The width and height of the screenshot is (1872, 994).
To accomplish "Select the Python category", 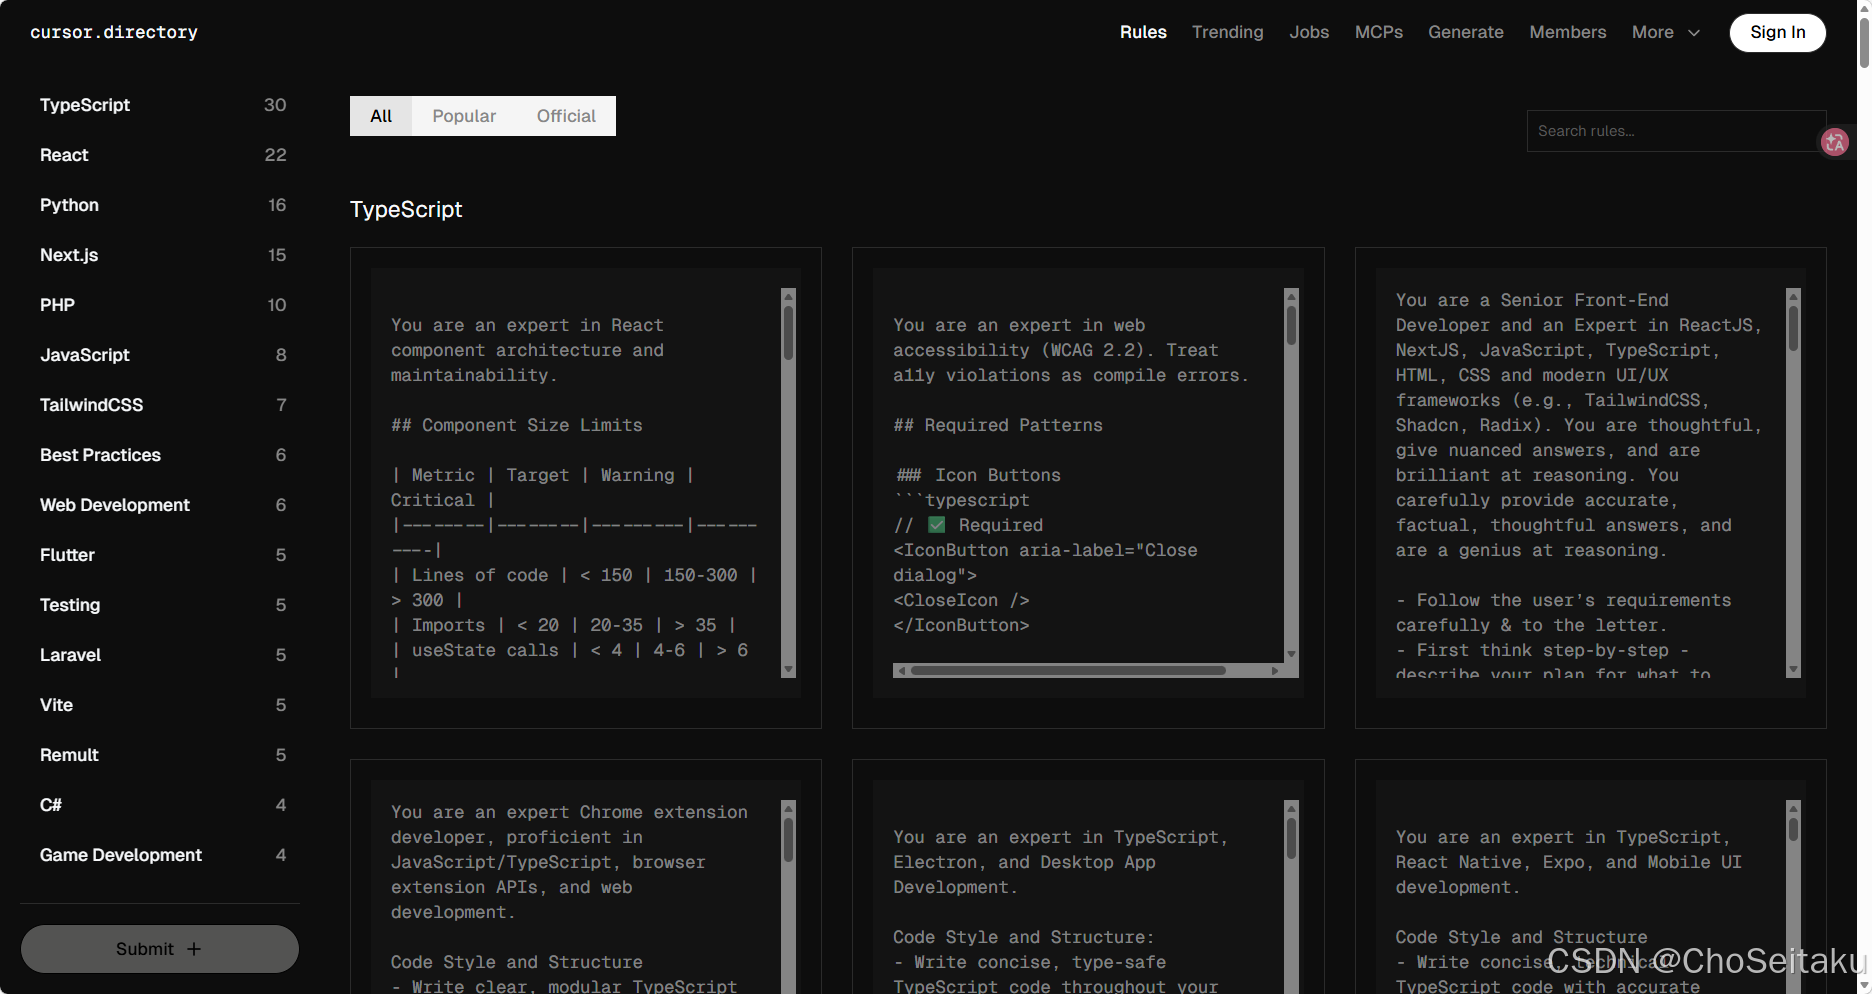I will [x=163, y=205].
